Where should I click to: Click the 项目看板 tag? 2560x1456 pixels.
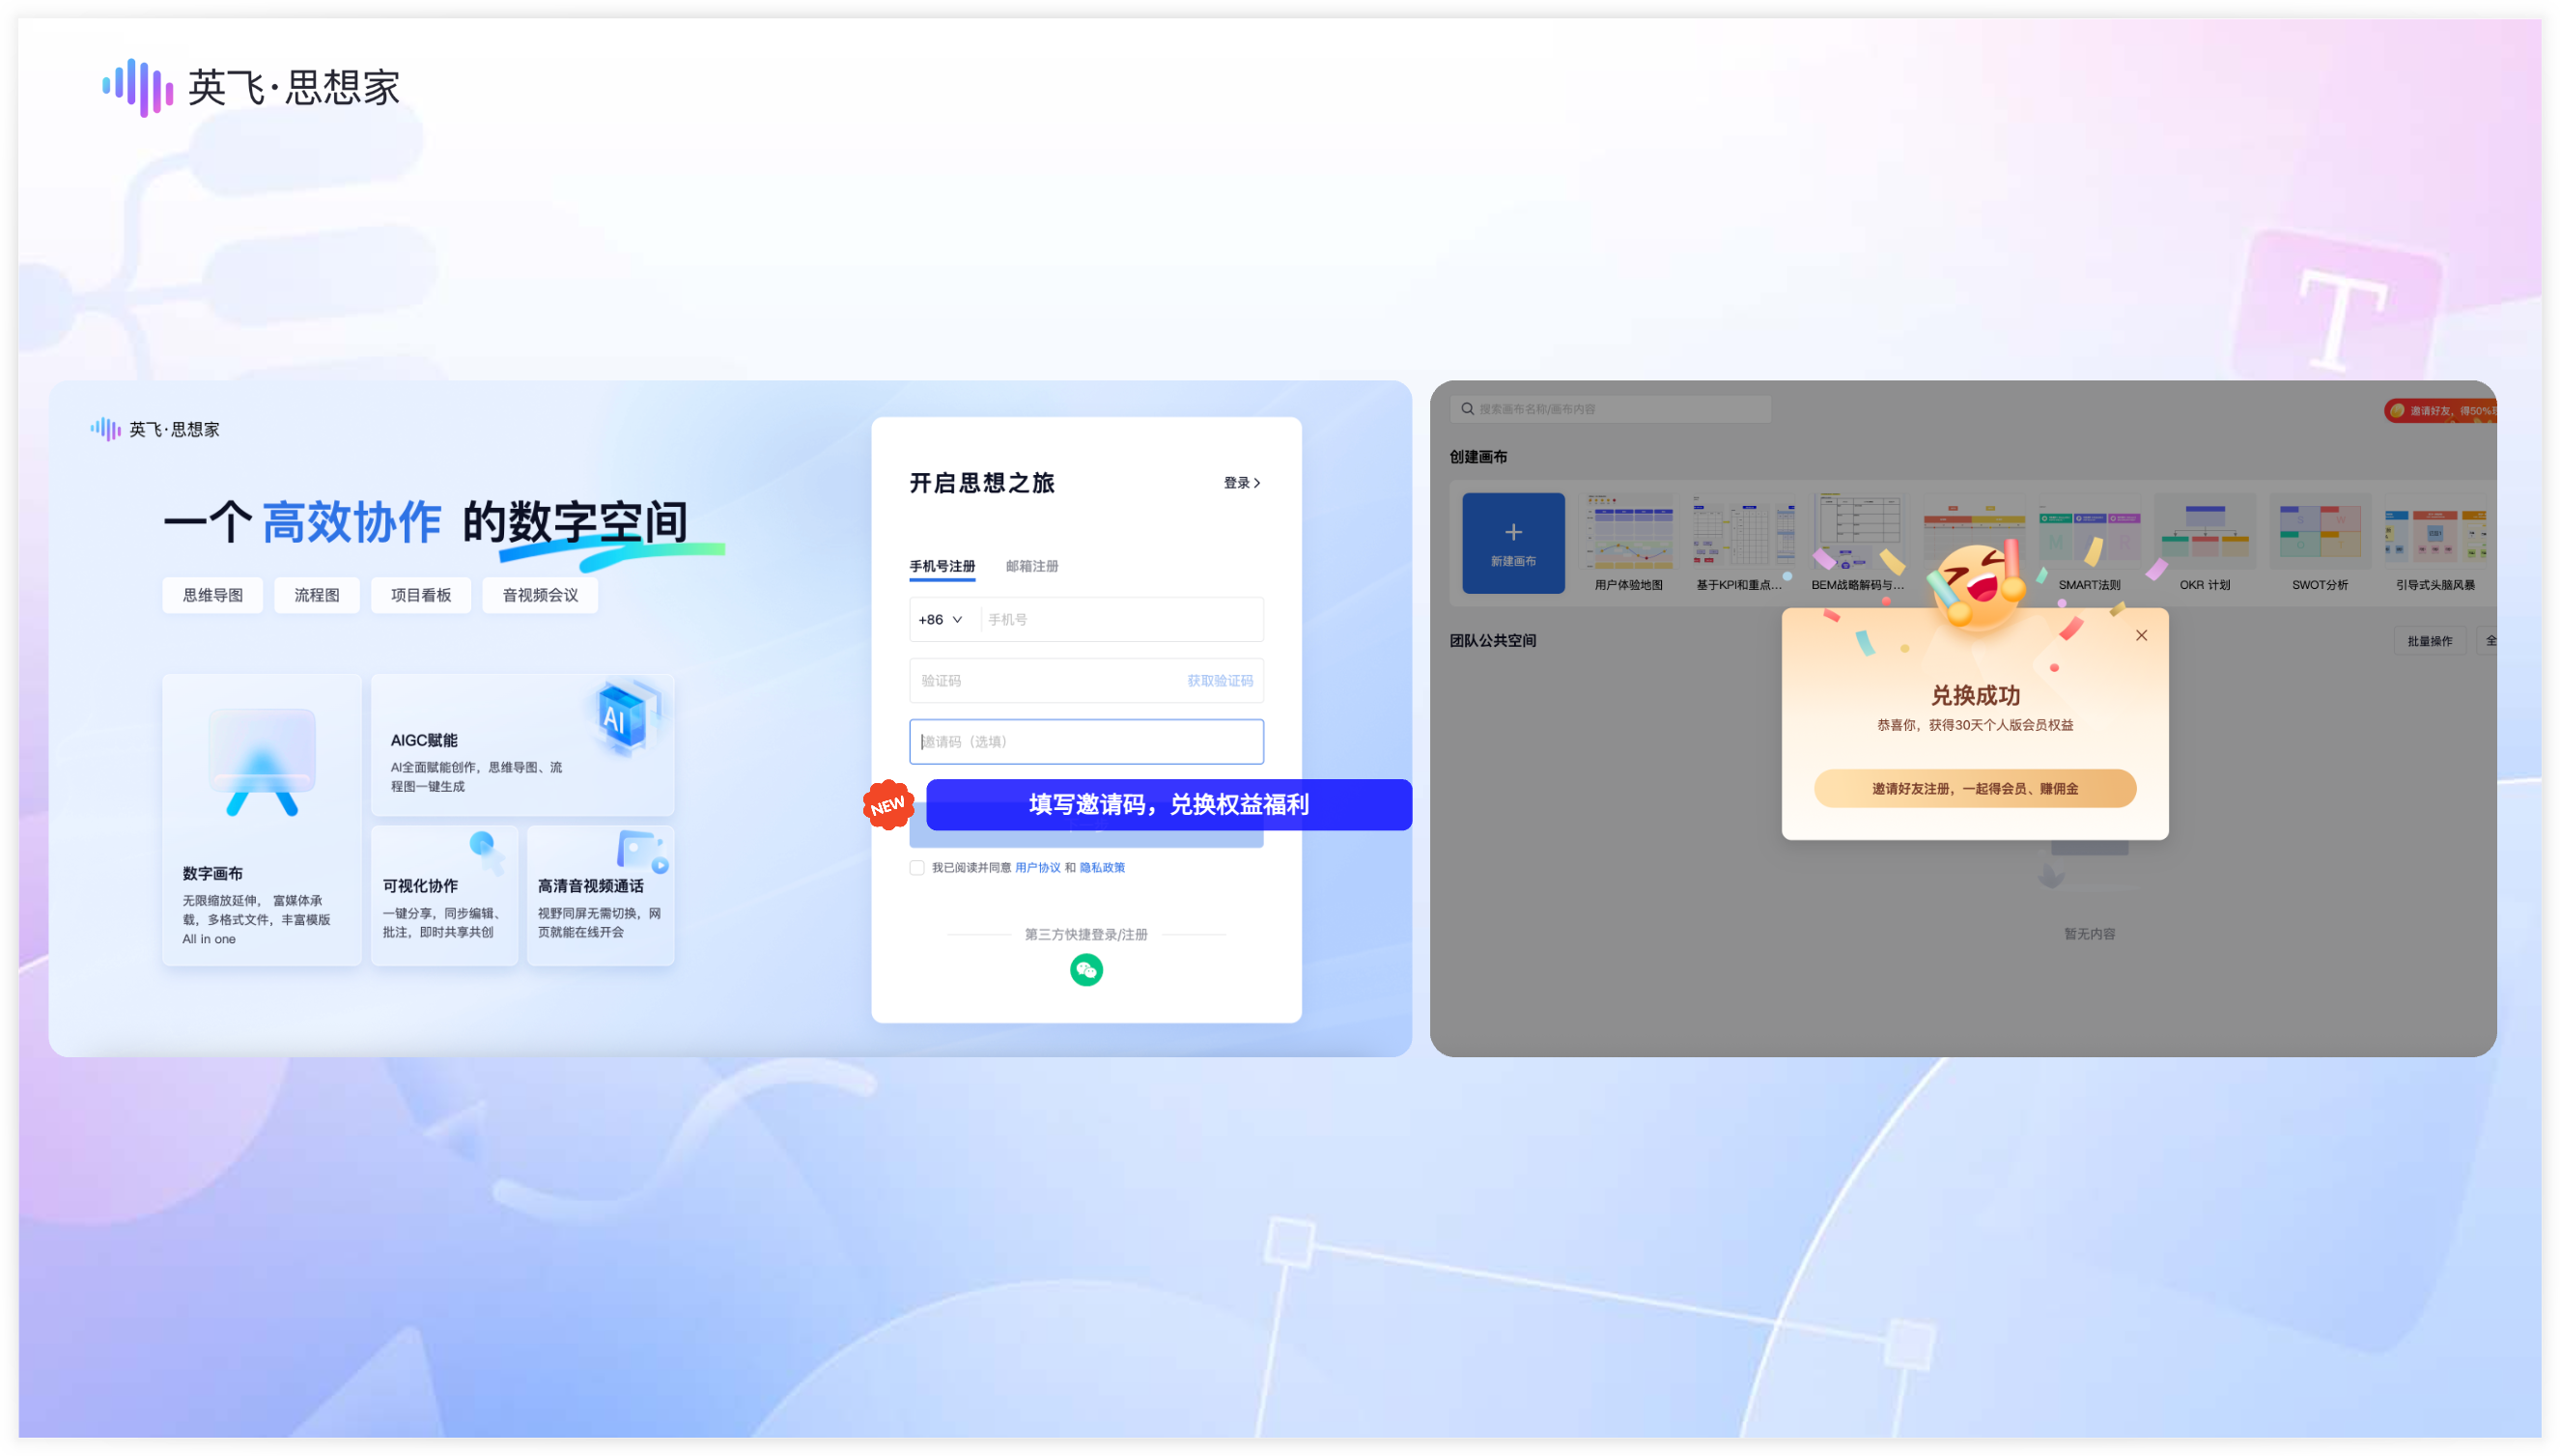click(x=420, y=595)
